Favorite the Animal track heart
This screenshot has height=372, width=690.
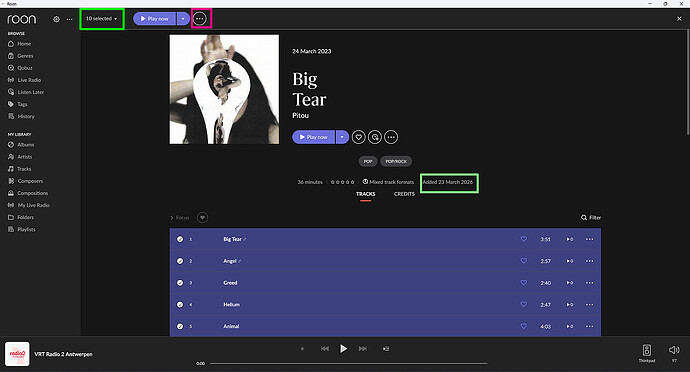pyautogui.click(x=524, y=326)
